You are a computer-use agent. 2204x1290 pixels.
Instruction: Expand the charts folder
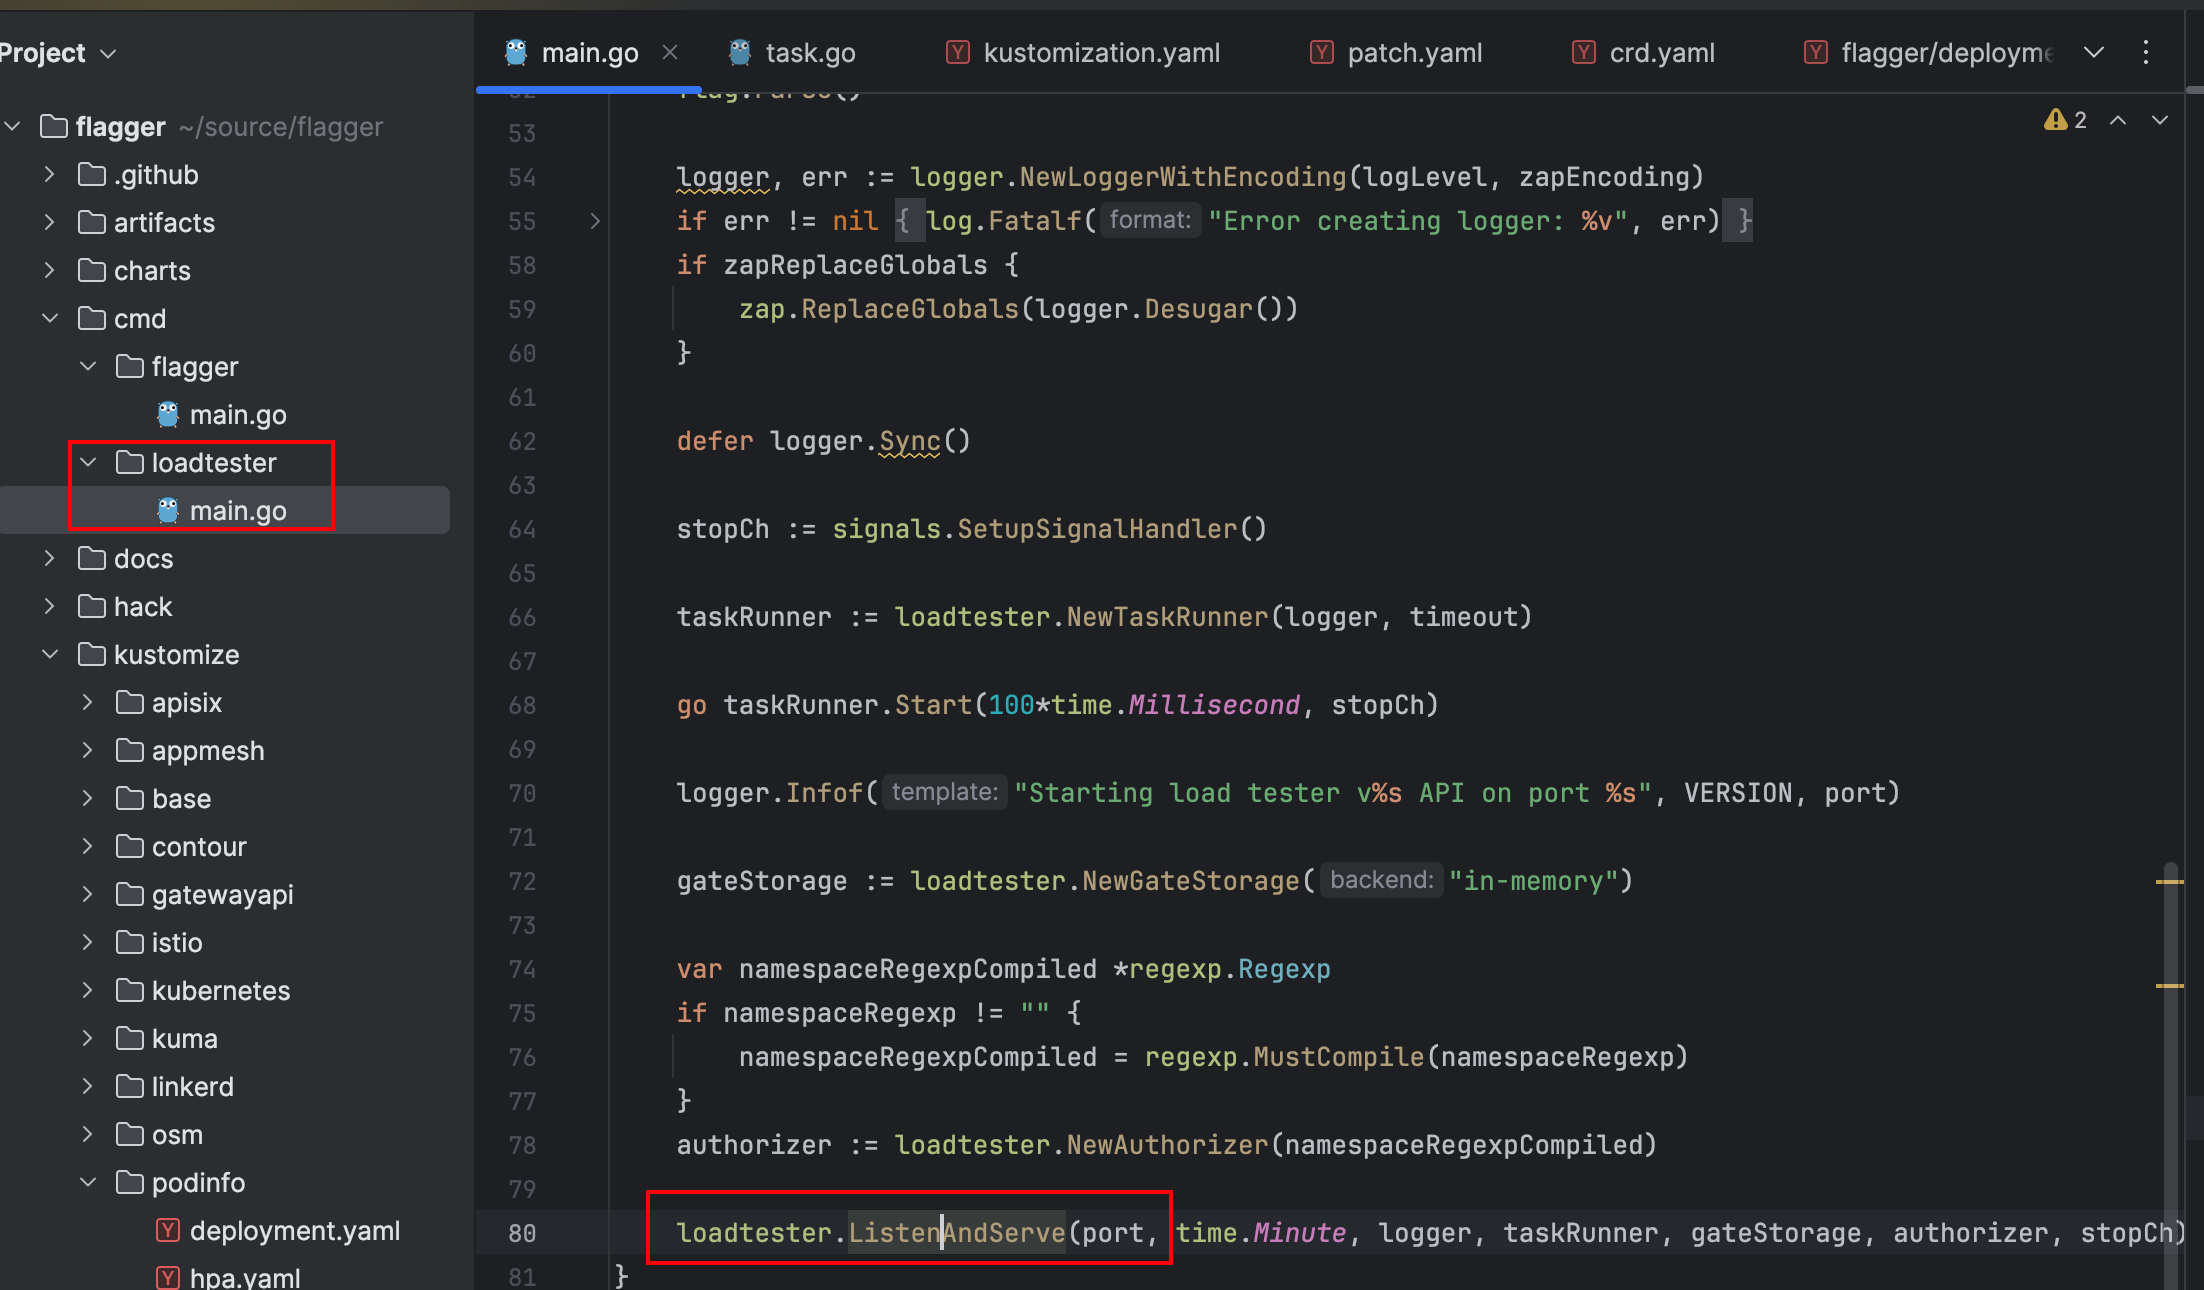(x=50, y=270)
